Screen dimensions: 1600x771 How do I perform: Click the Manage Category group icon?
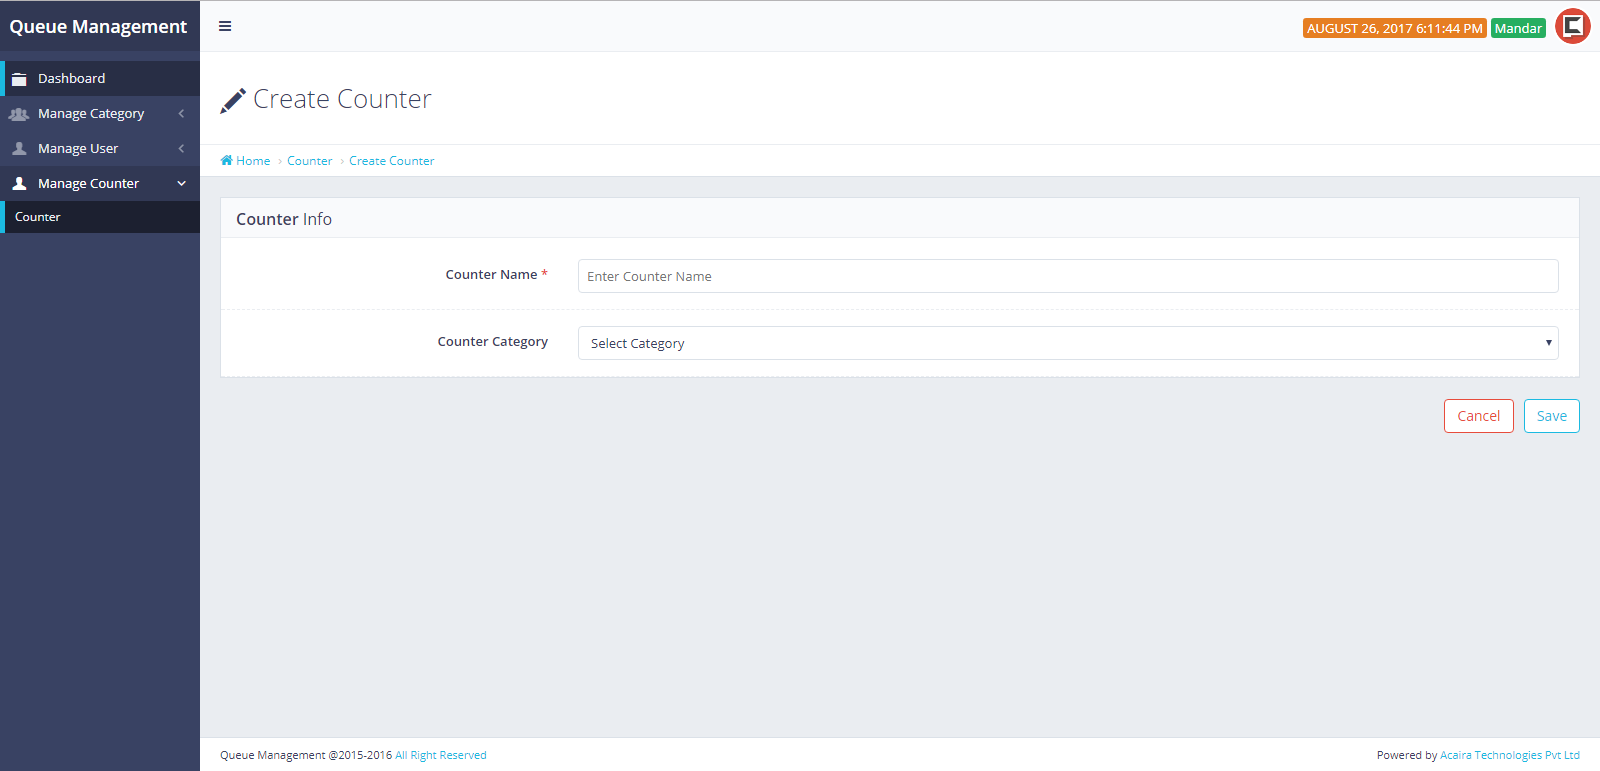click(19, 114)
